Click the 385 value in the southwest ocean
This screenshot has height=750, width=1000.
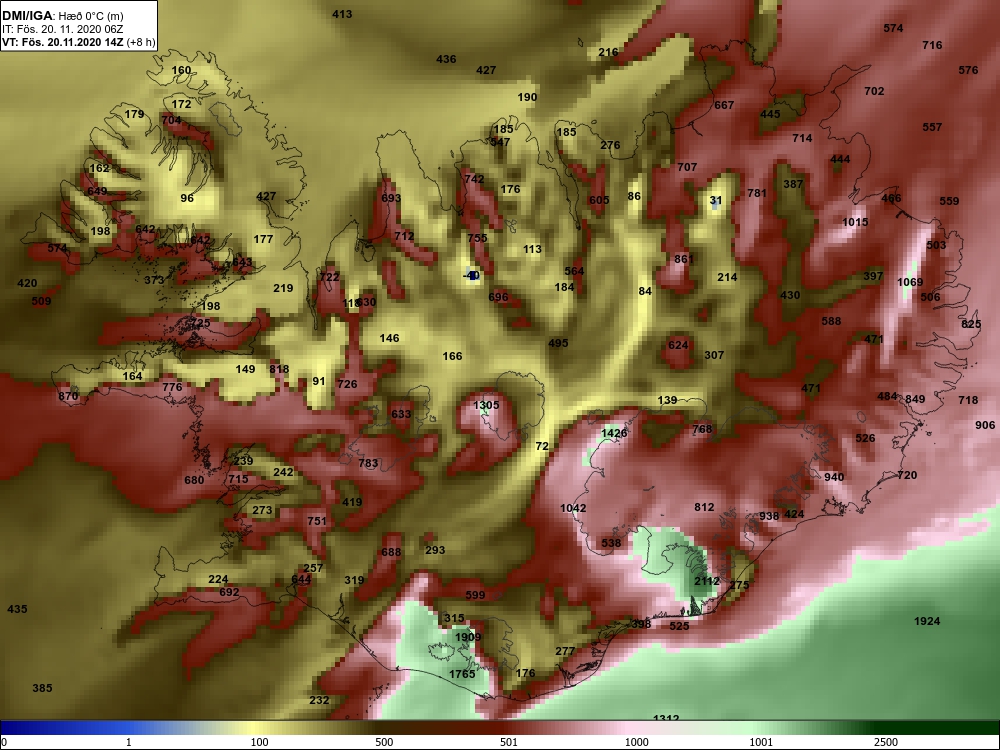pos(42,688)
